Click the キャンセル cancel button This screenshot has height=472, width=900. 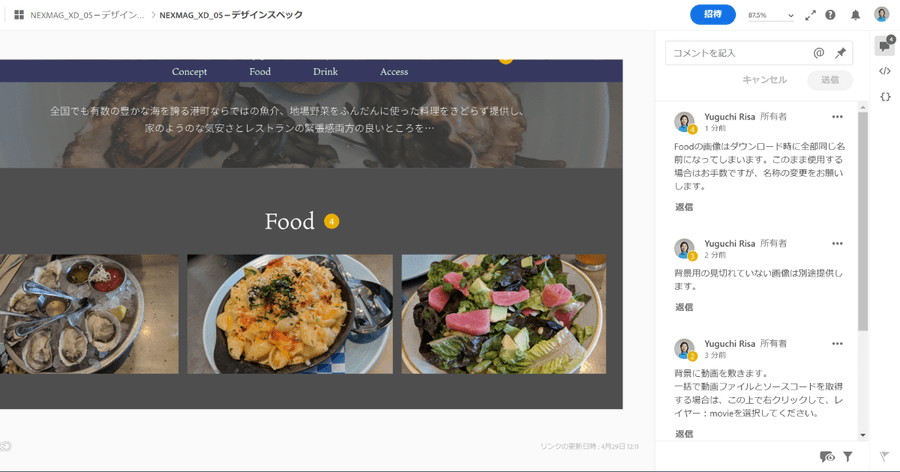[x=765, y=80]
